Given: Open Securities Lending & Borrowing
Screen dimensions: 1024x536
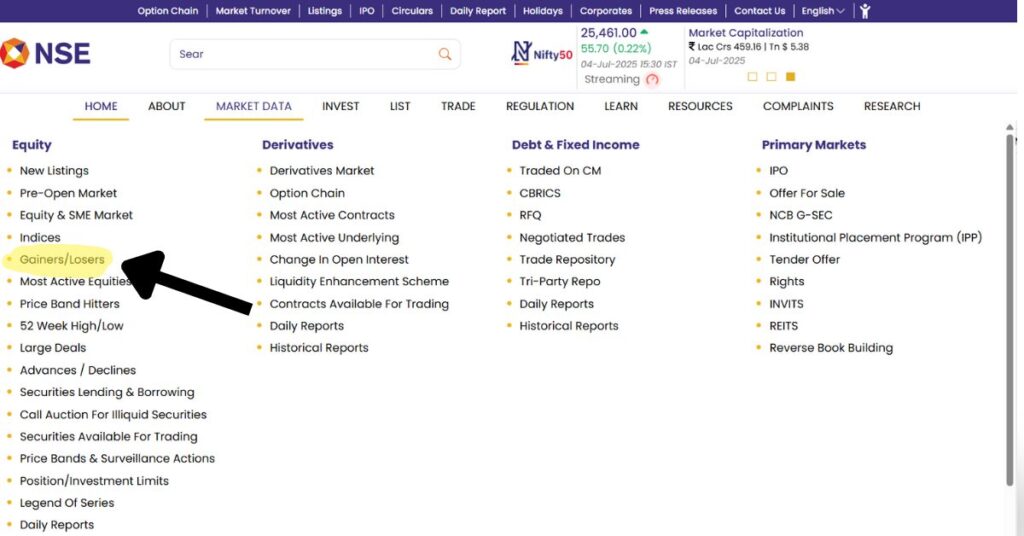Looking at the screenshot, I should [107, 392].
